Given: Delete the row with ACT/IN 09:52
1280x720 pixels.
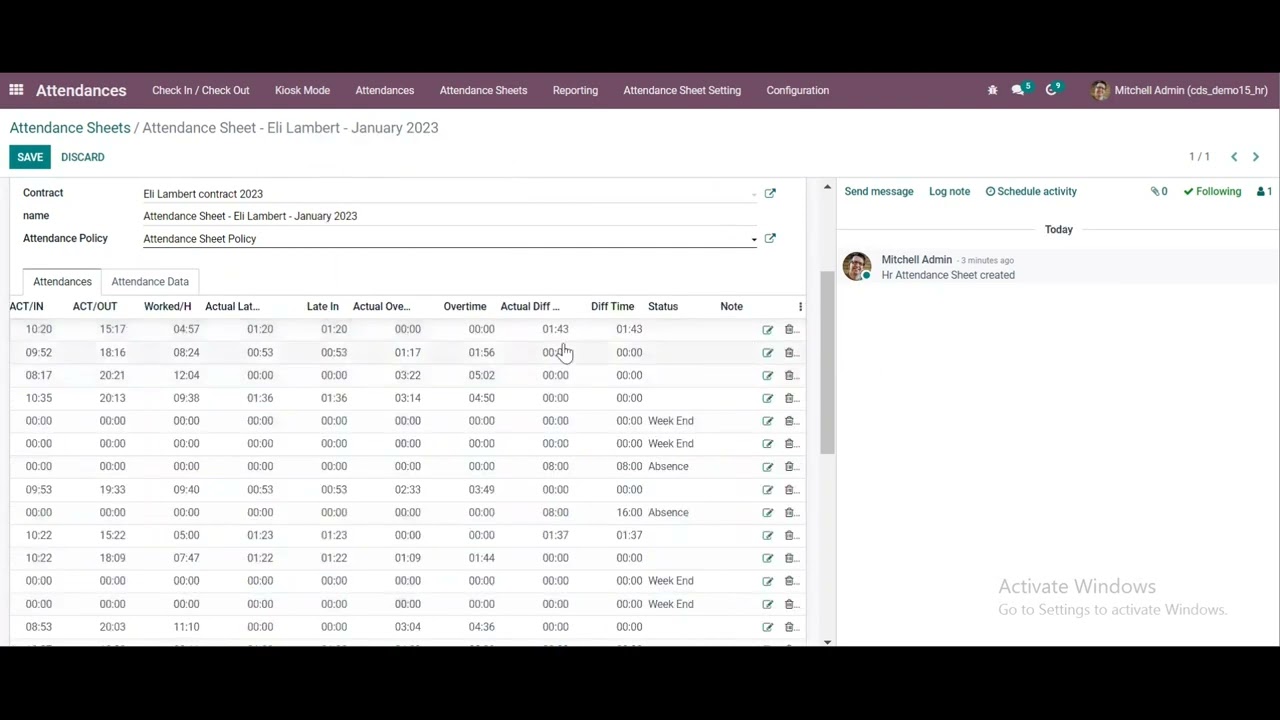Looking at the screenshot, I should 789,352.
